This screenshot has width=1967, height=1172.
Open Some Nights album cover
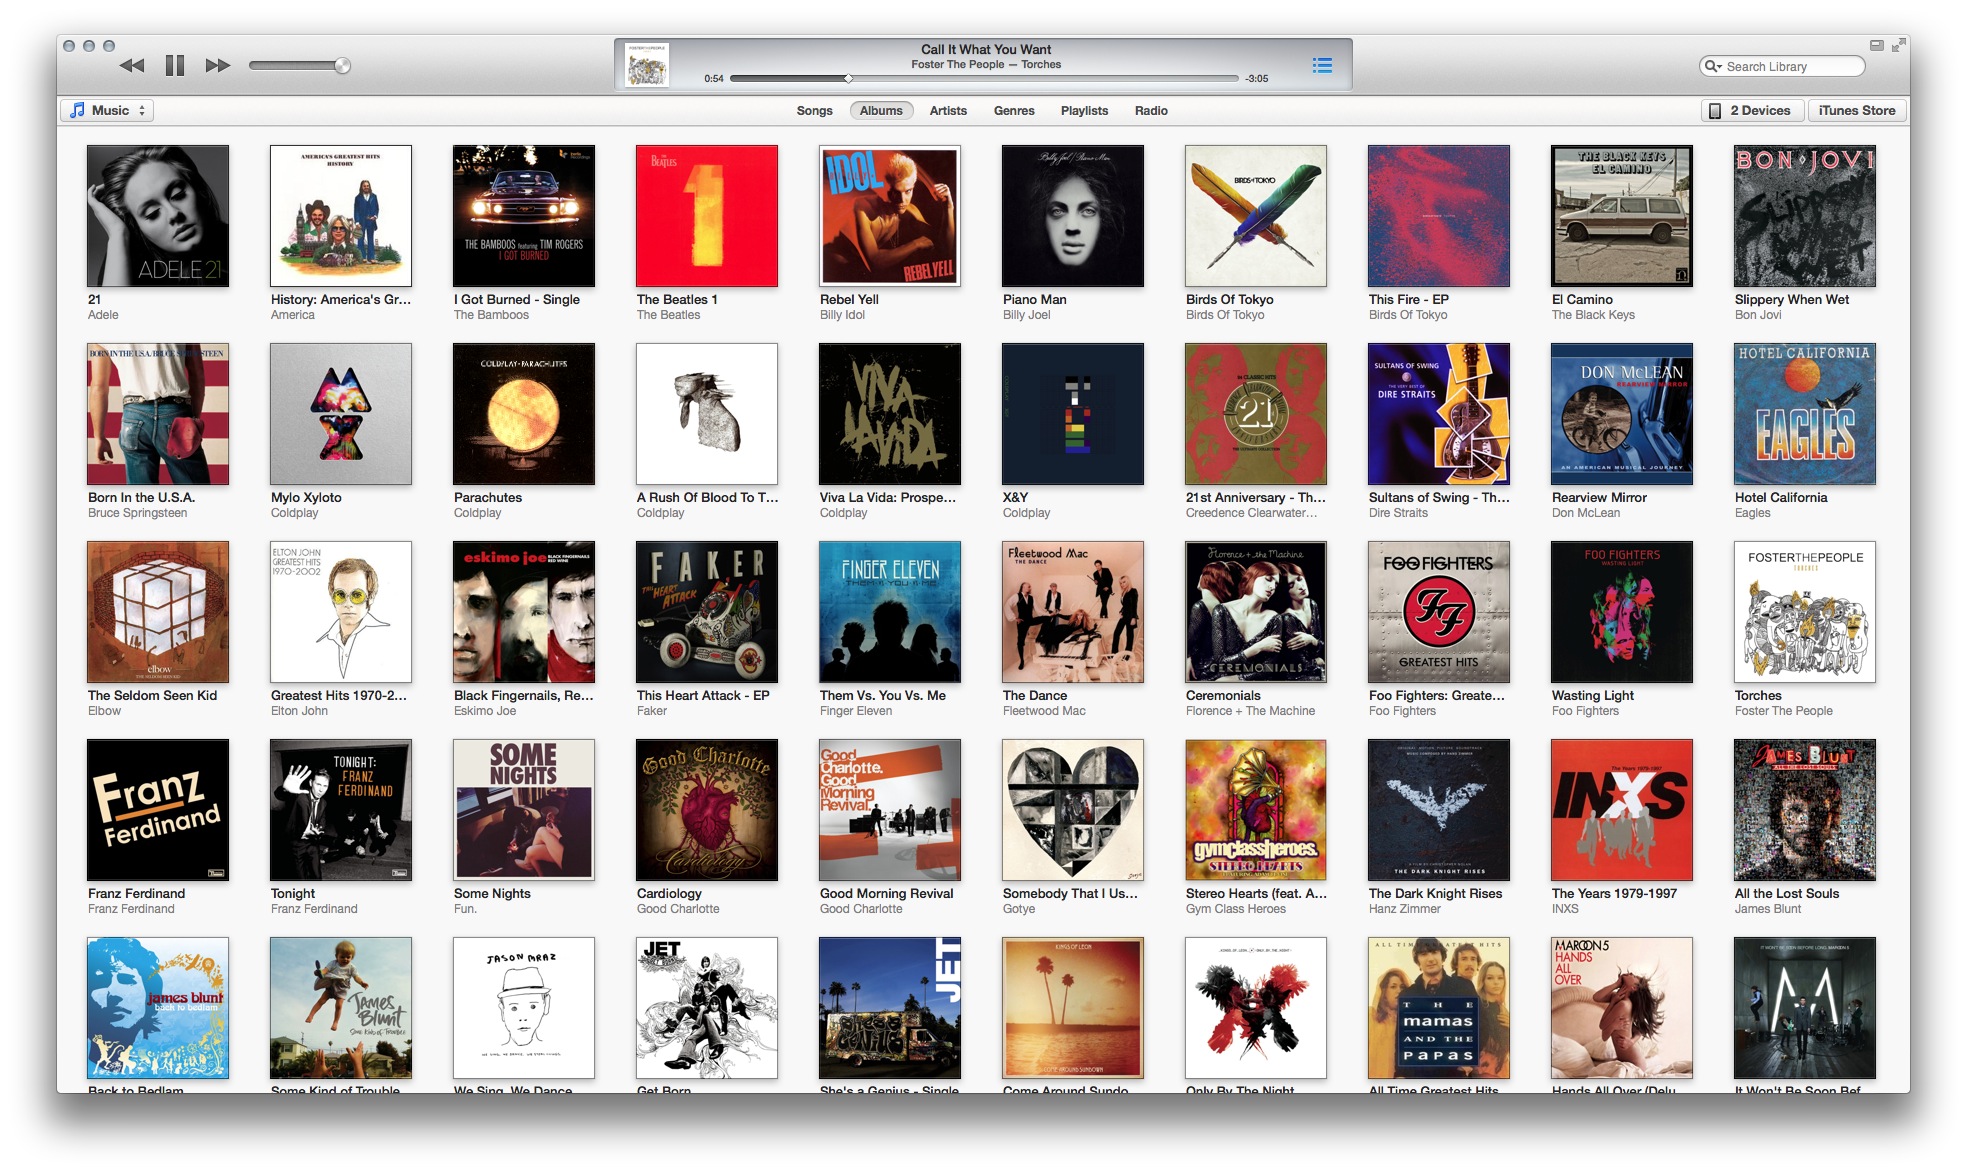click(x=524, y=810)
